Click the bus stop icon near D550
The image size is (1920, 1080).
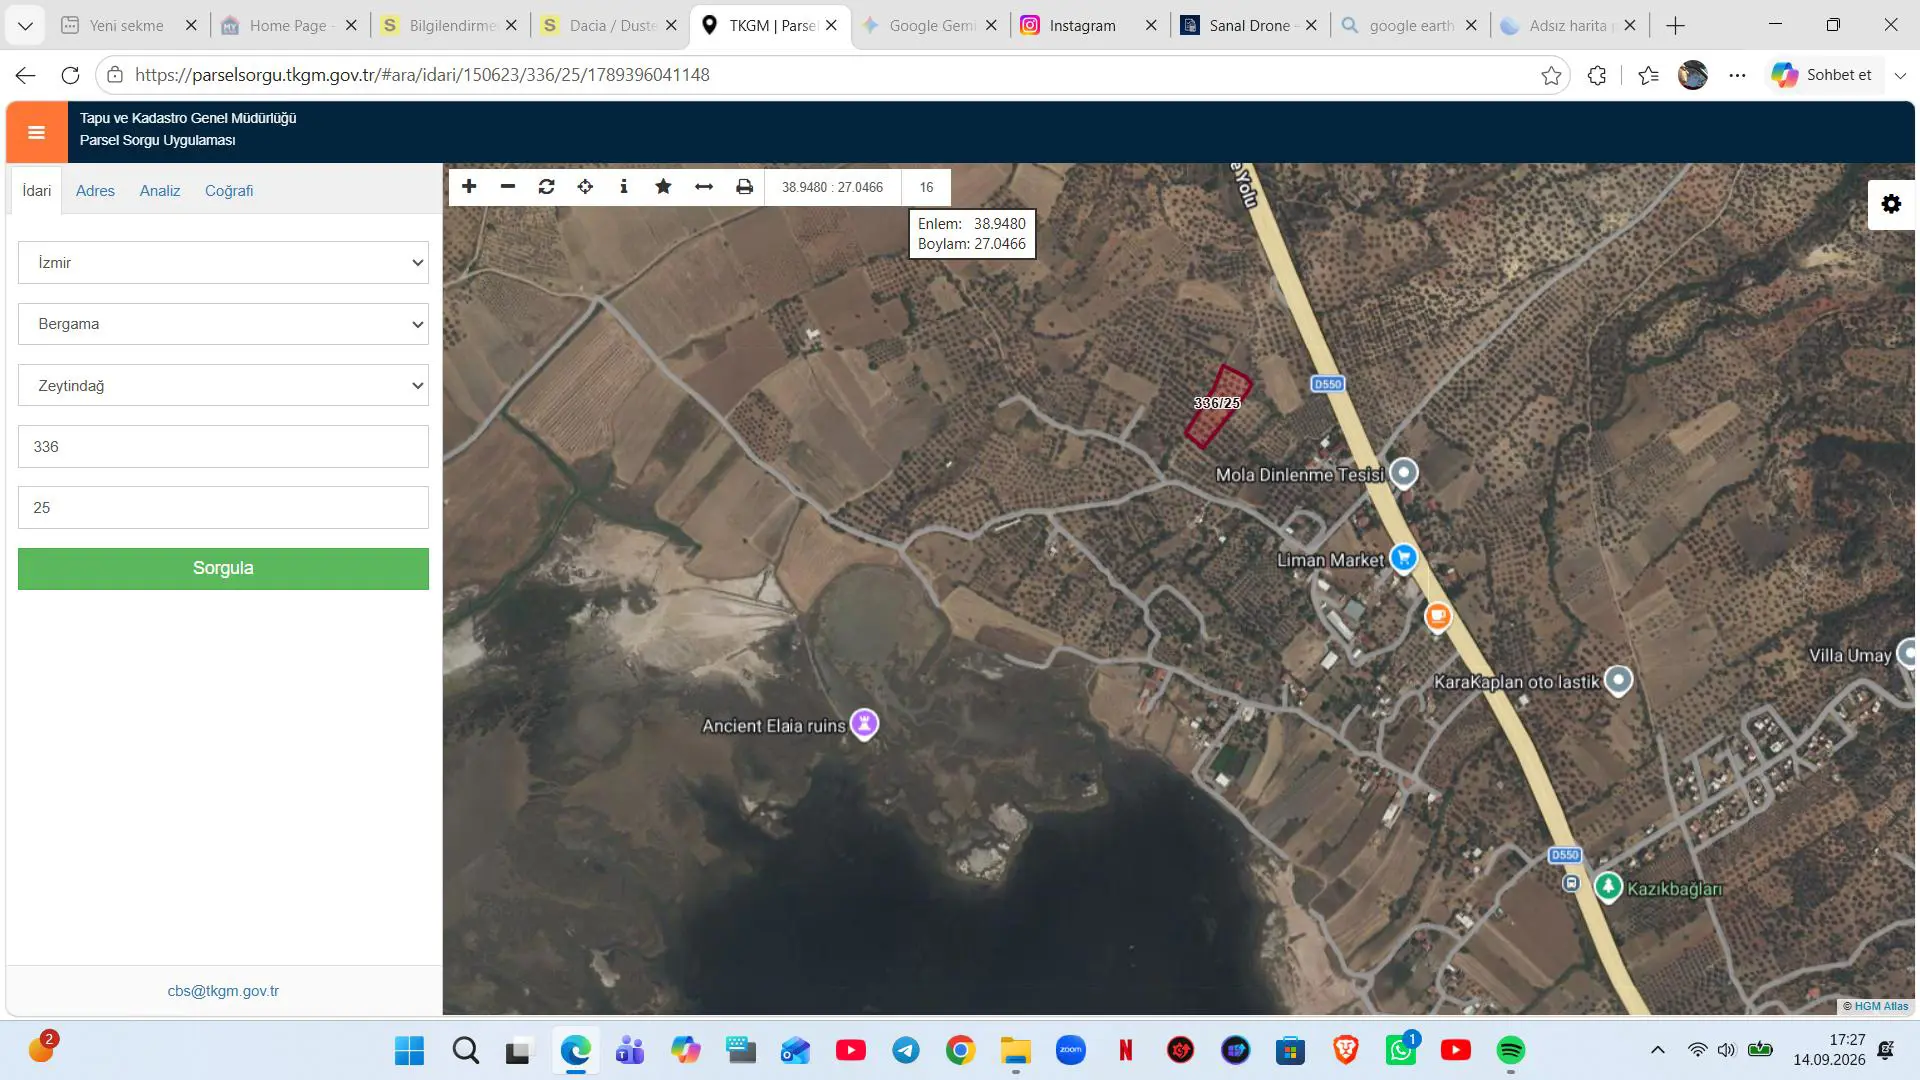(1571, 883)
